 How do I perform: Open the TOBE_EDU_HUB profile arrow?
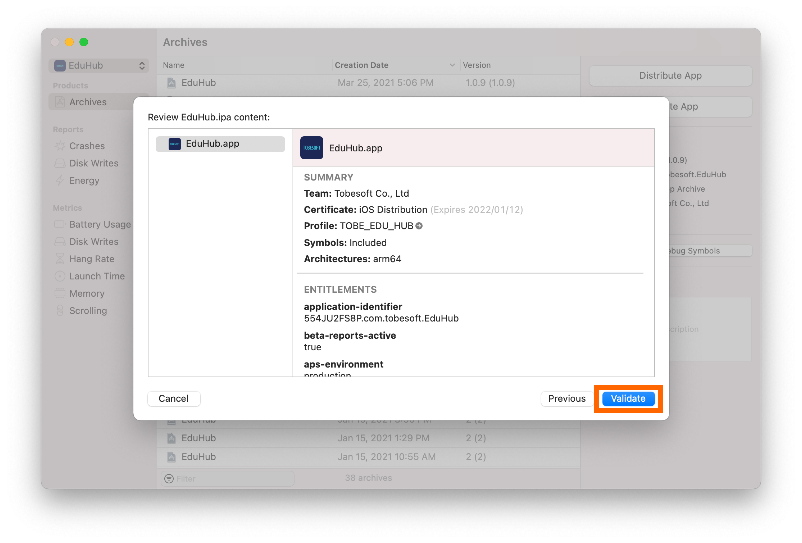(419, 226)
